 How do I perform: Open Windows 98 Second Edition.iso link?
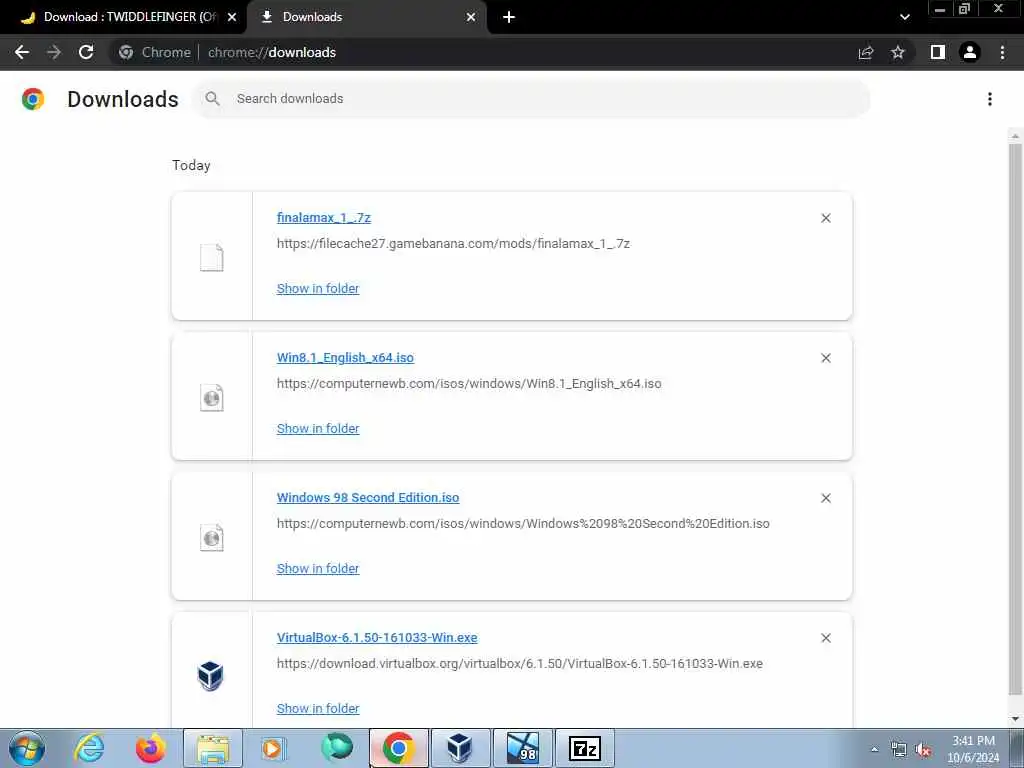point(368,498)
